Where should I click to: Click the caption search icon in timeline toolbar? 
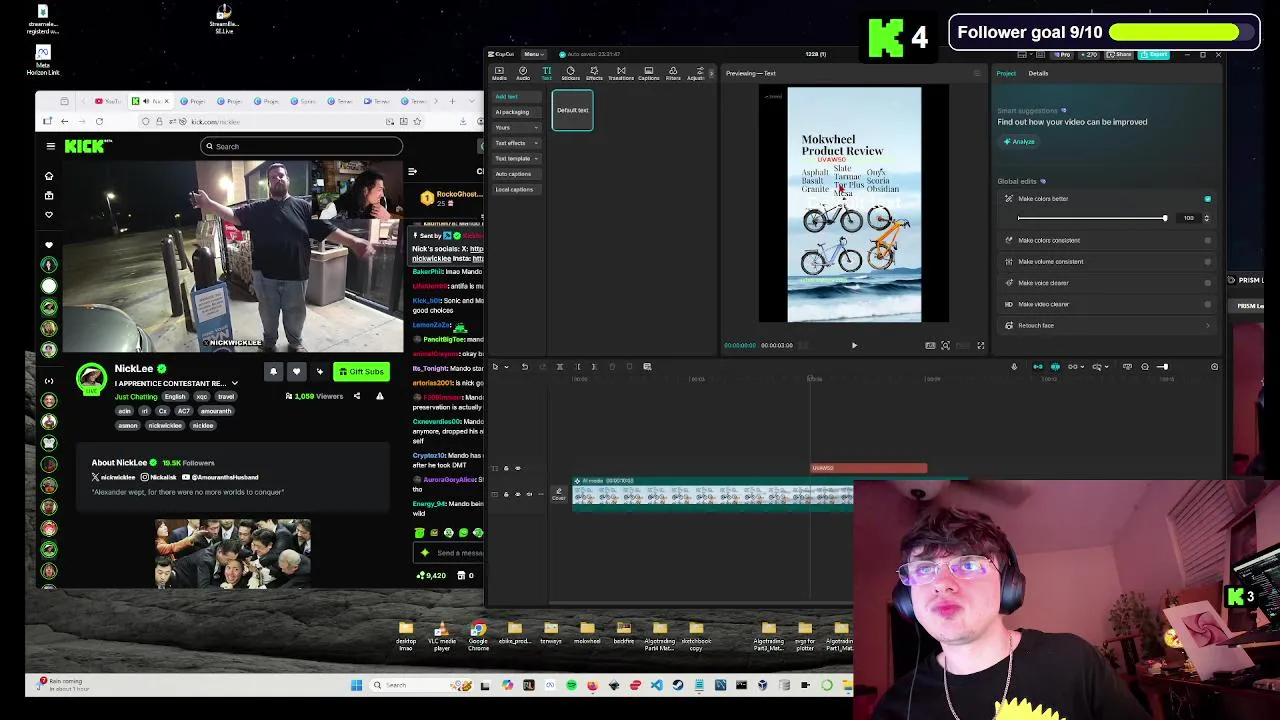tap(647, 367)
